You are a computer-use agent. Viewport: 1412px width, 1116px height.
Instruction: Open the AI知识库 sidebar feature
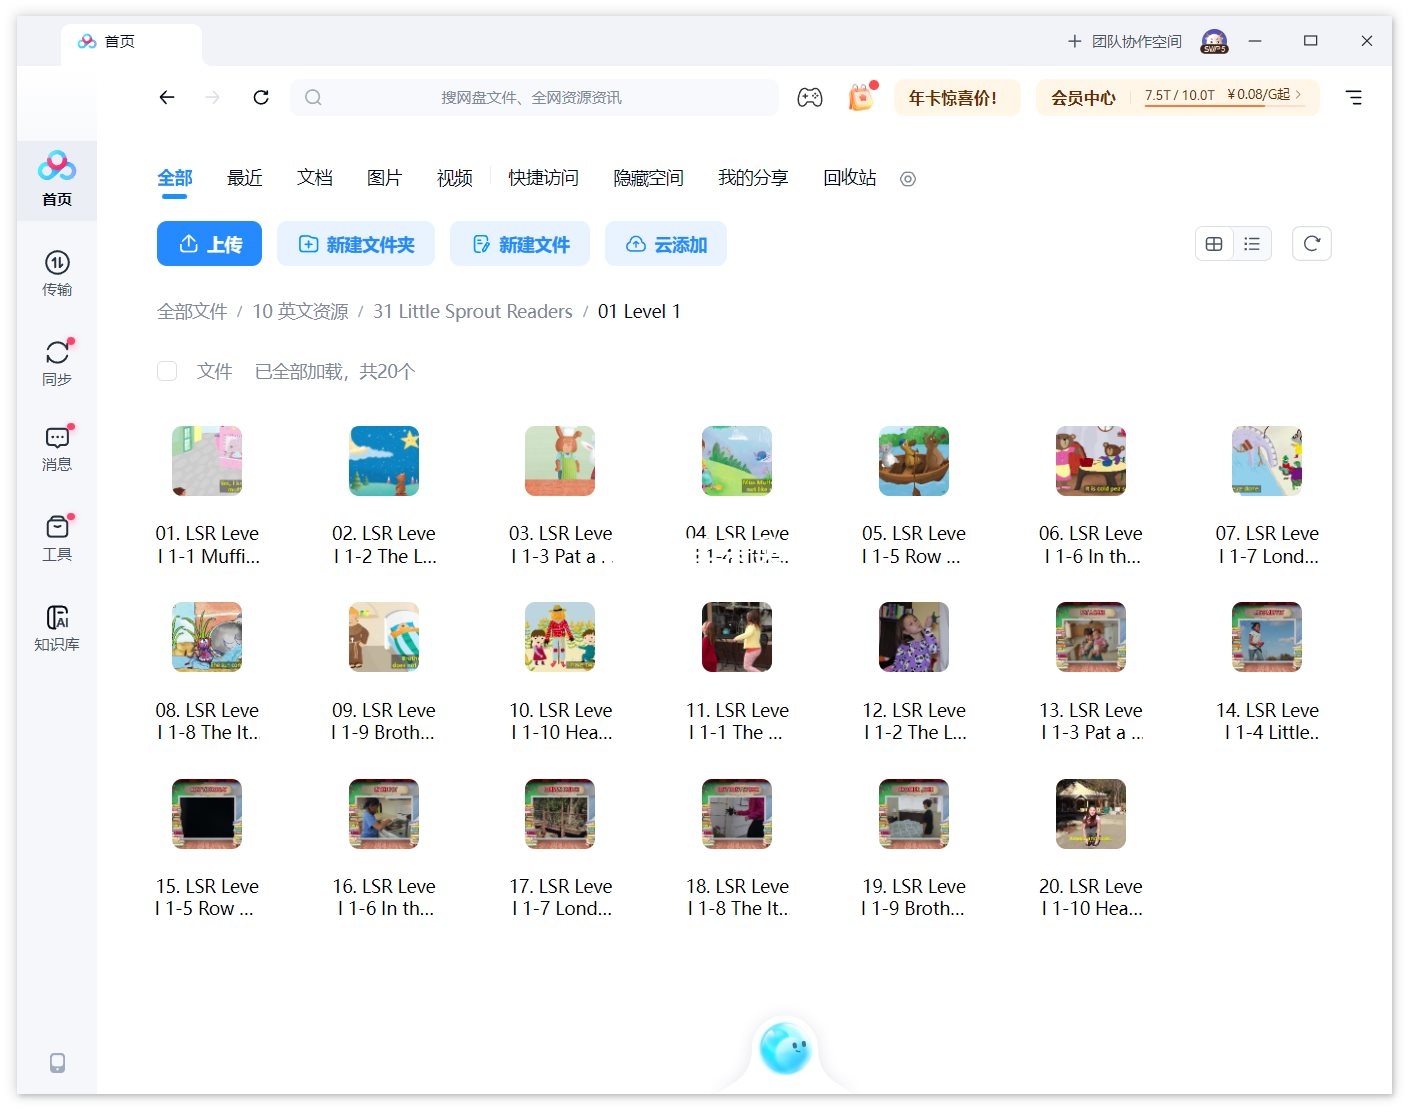57,625
